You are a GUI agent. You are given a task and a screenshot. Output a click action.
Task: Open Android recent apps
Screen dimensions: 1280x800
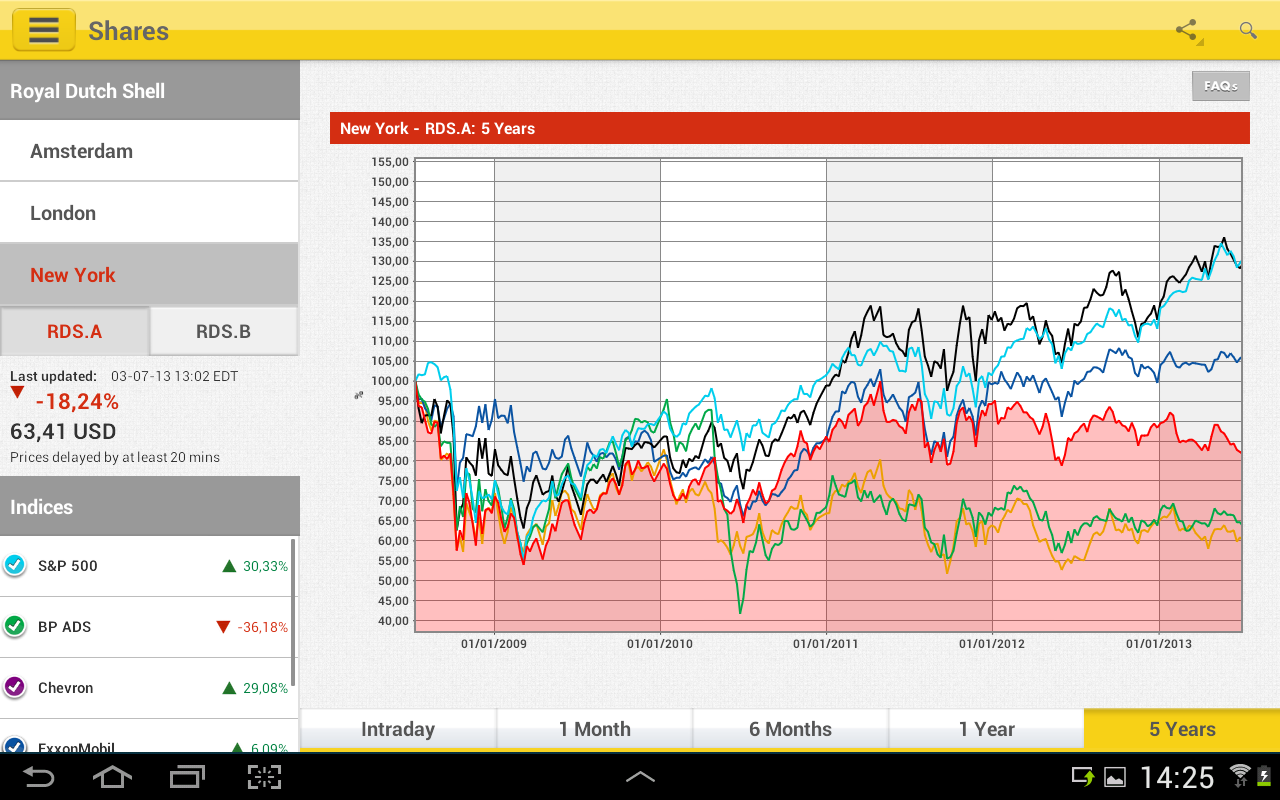point(187,777)
